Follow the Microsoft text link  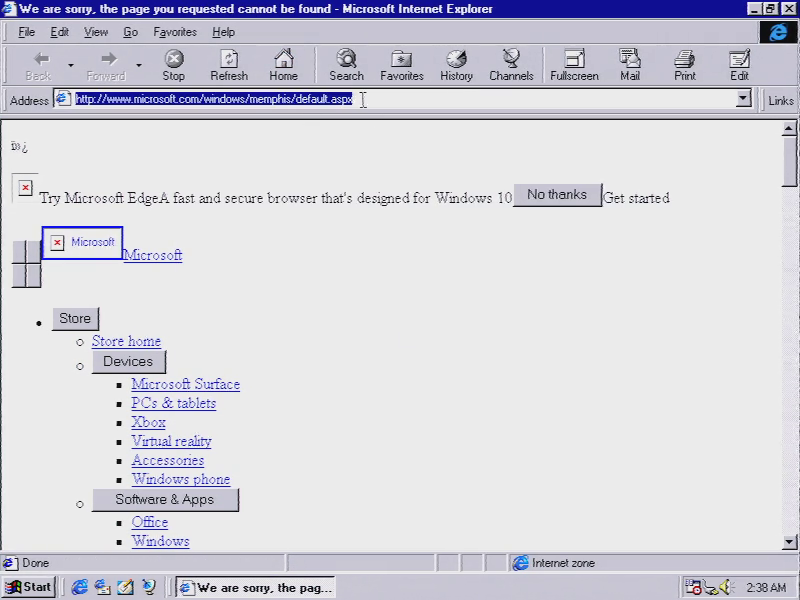pyautogui.click(x=153, y=255)
